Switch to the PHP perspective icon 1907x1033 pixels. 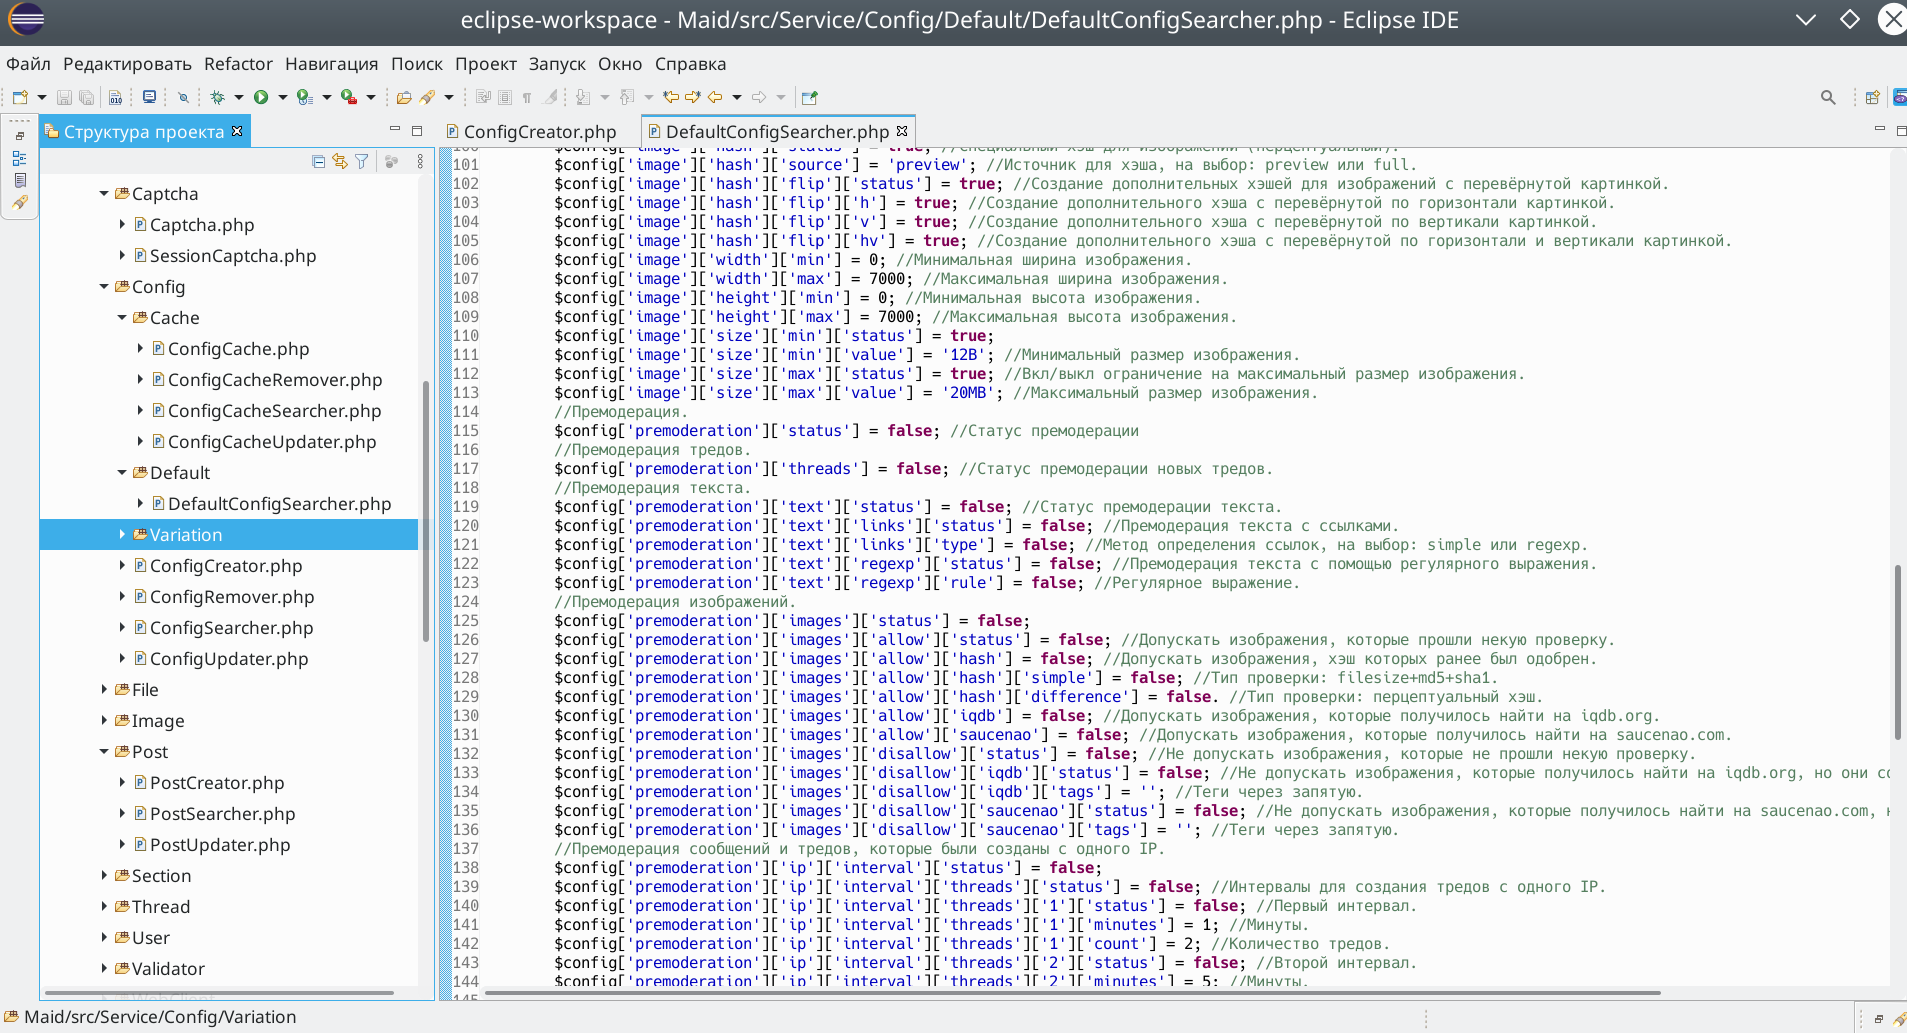click(1899, 97)
